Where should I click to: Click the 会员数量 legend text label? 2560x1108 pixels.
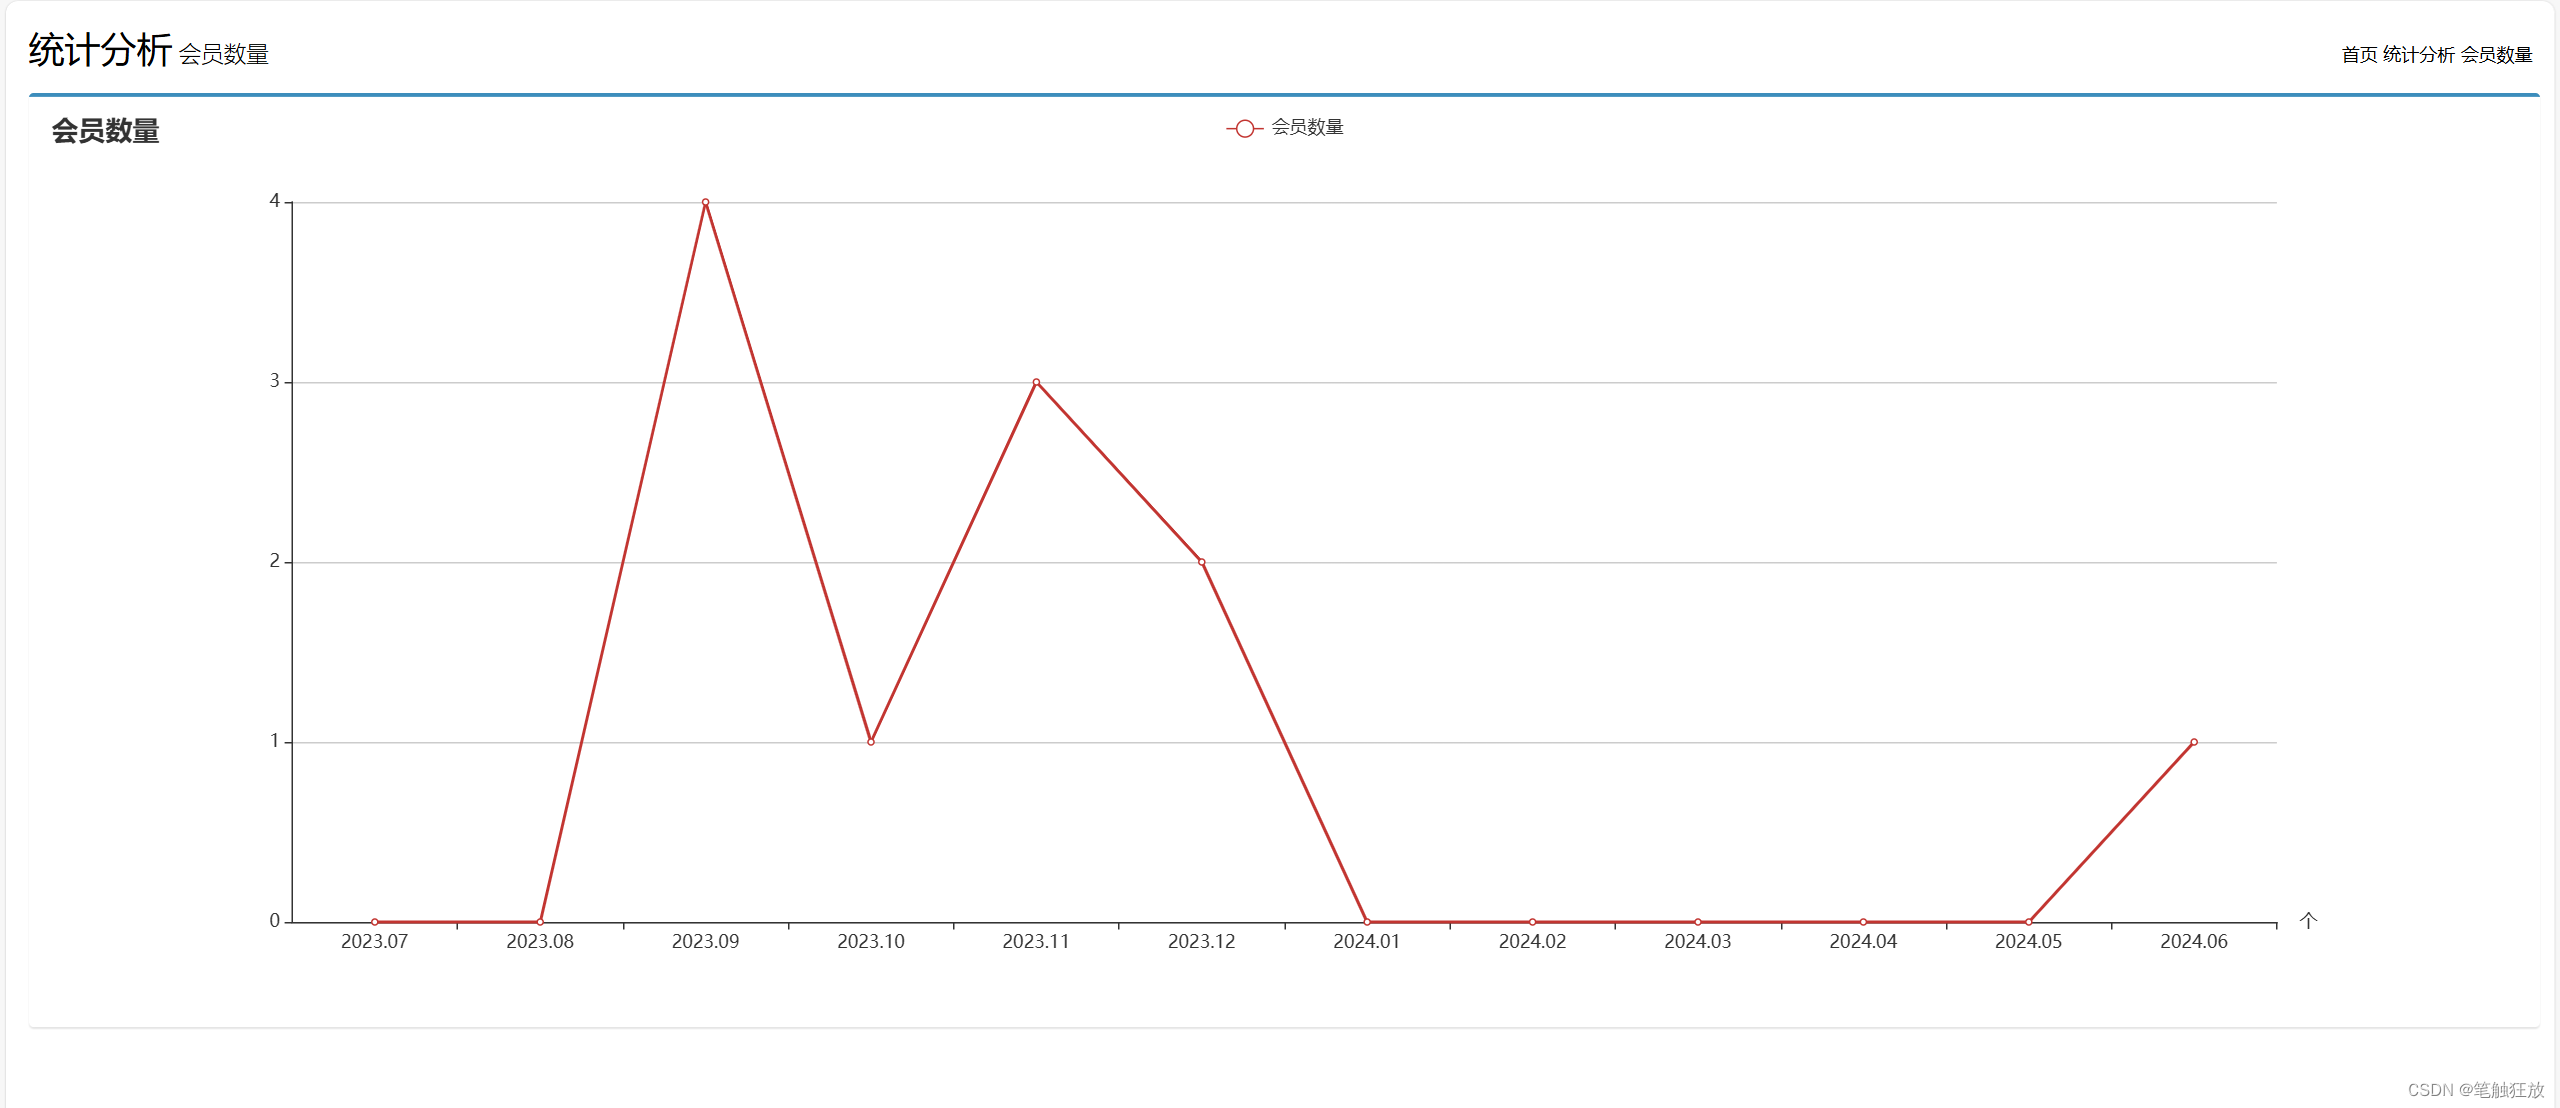pos(1307,127)
